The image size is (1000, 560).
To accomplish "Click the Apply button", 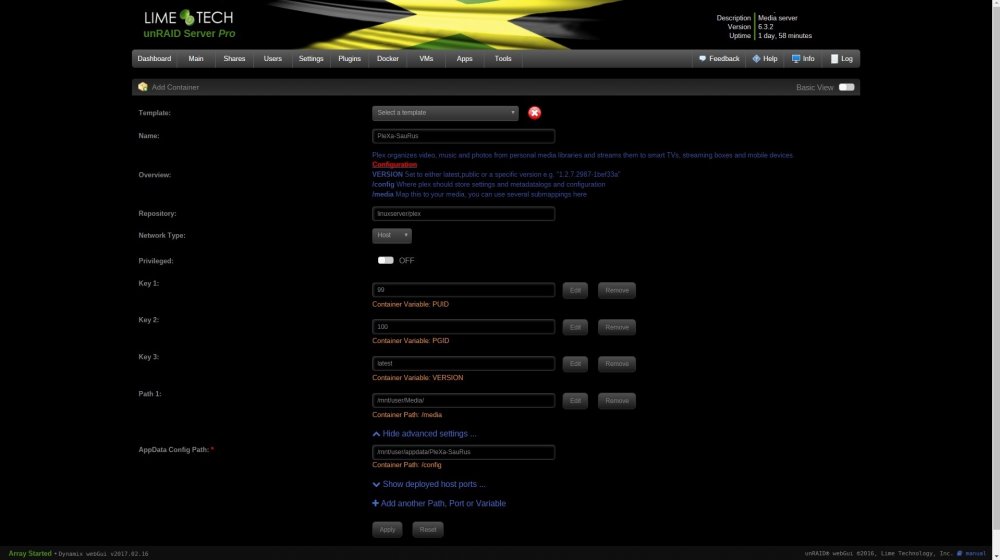I will click(x=387, y=529).
